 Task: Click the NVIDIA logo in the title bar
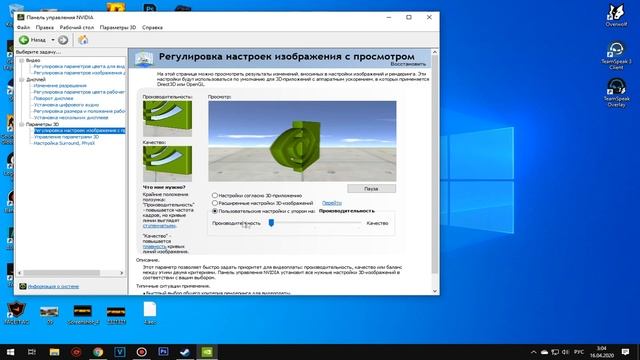[21, 17]
